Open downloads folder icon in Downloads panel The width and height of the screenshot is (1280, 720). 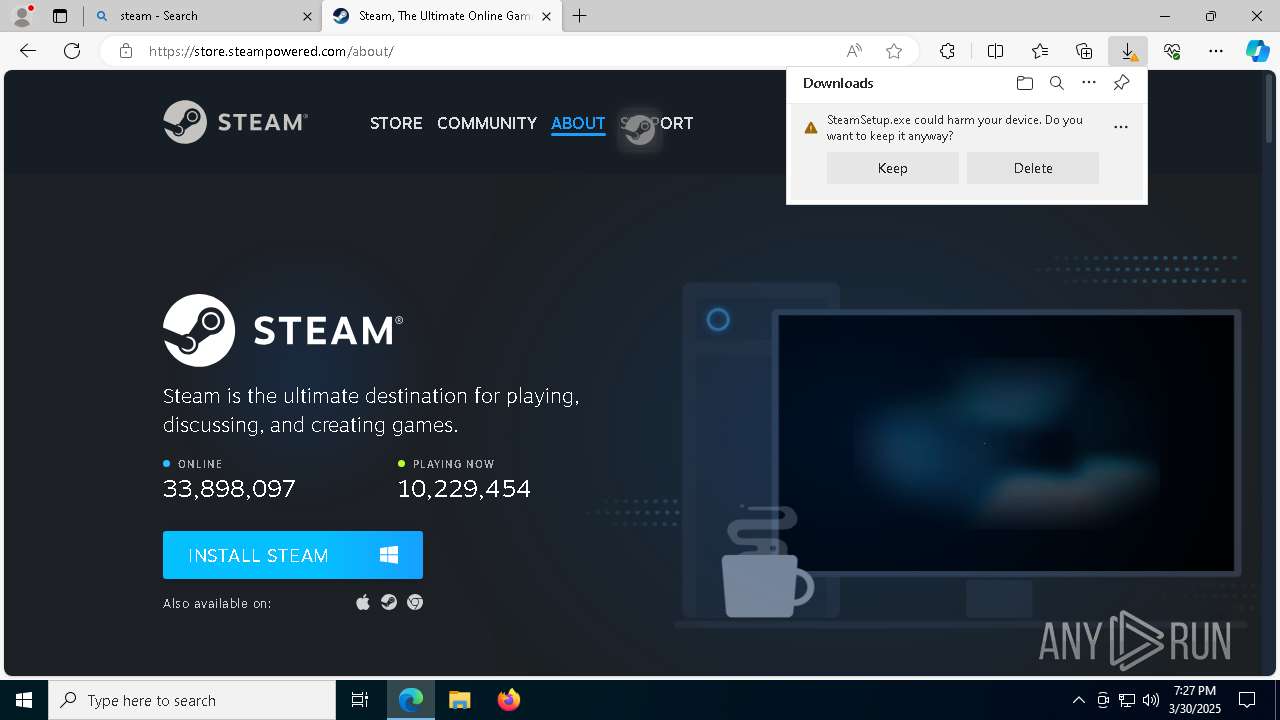(x=1024, y=83)
